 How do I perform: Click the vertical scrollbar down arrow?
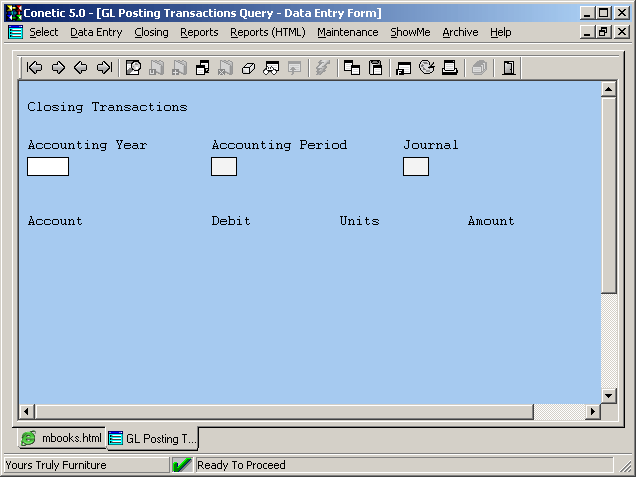click(608, 396)
